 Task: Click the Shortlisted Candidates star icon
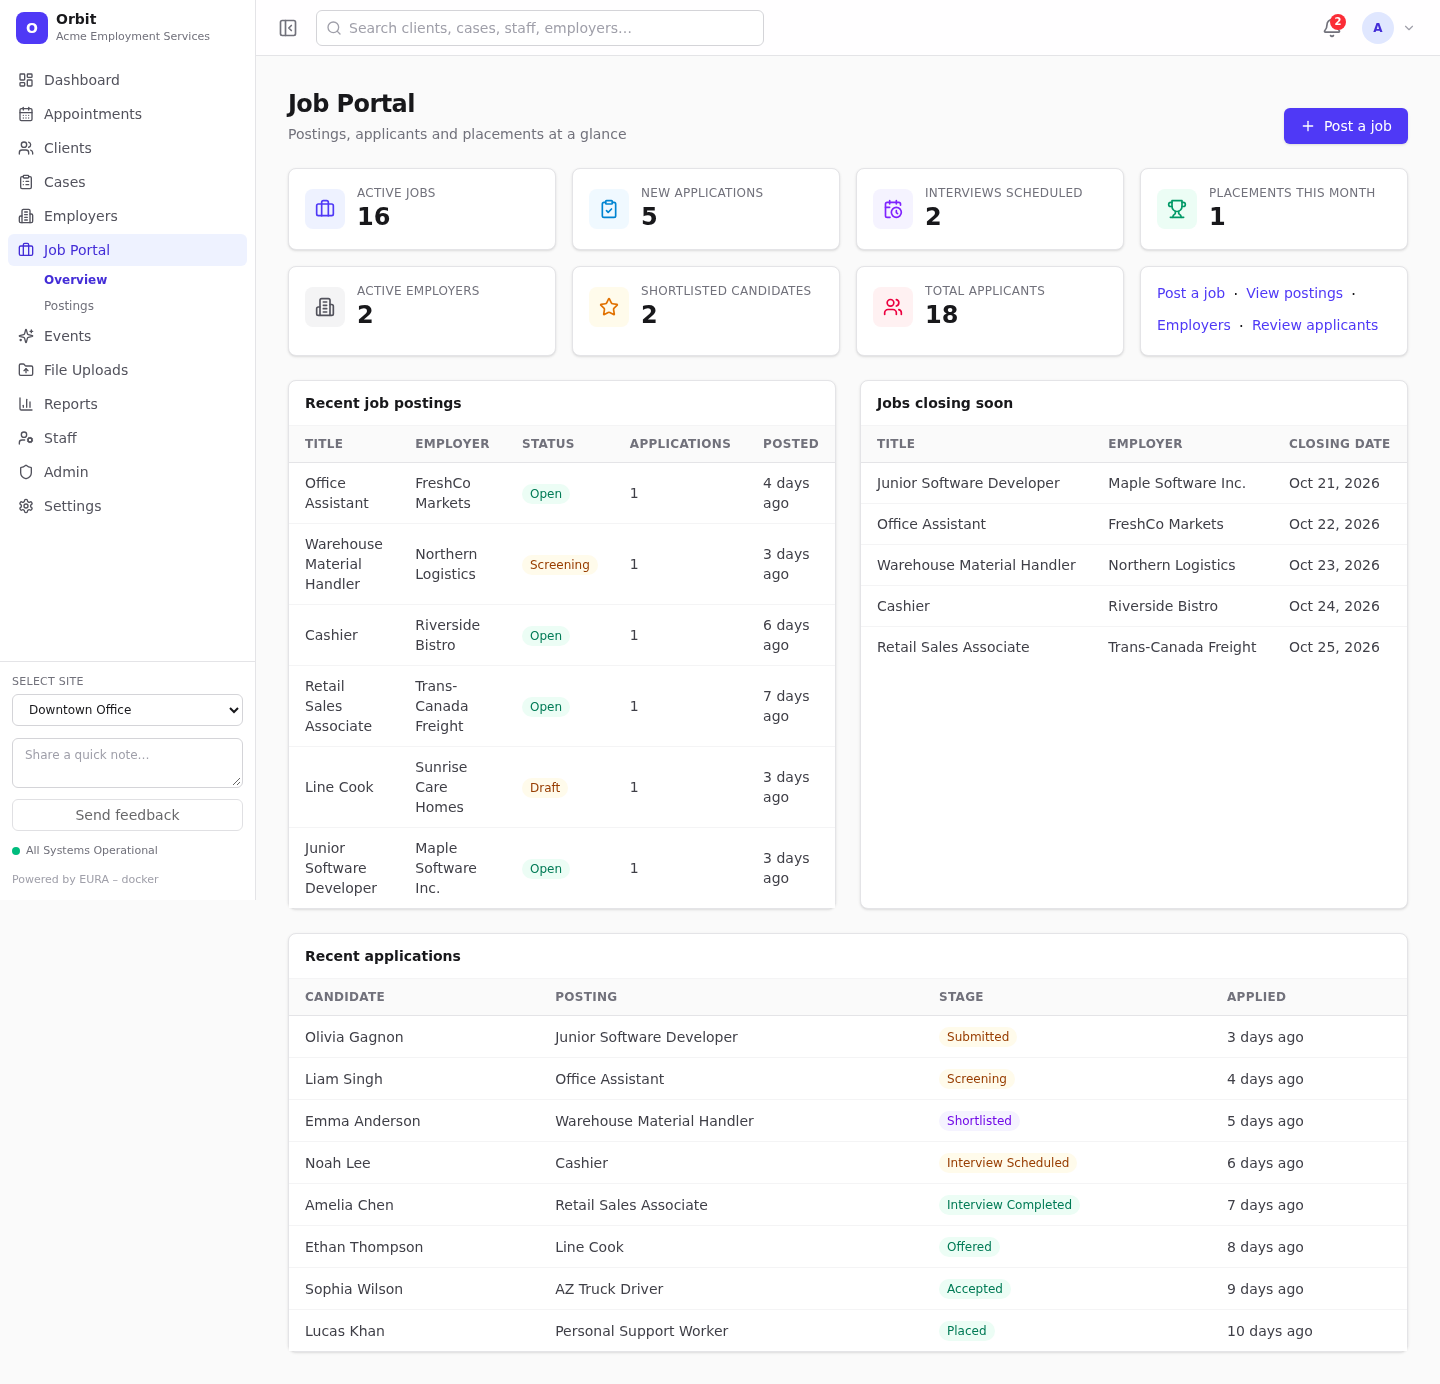[609, 307]
